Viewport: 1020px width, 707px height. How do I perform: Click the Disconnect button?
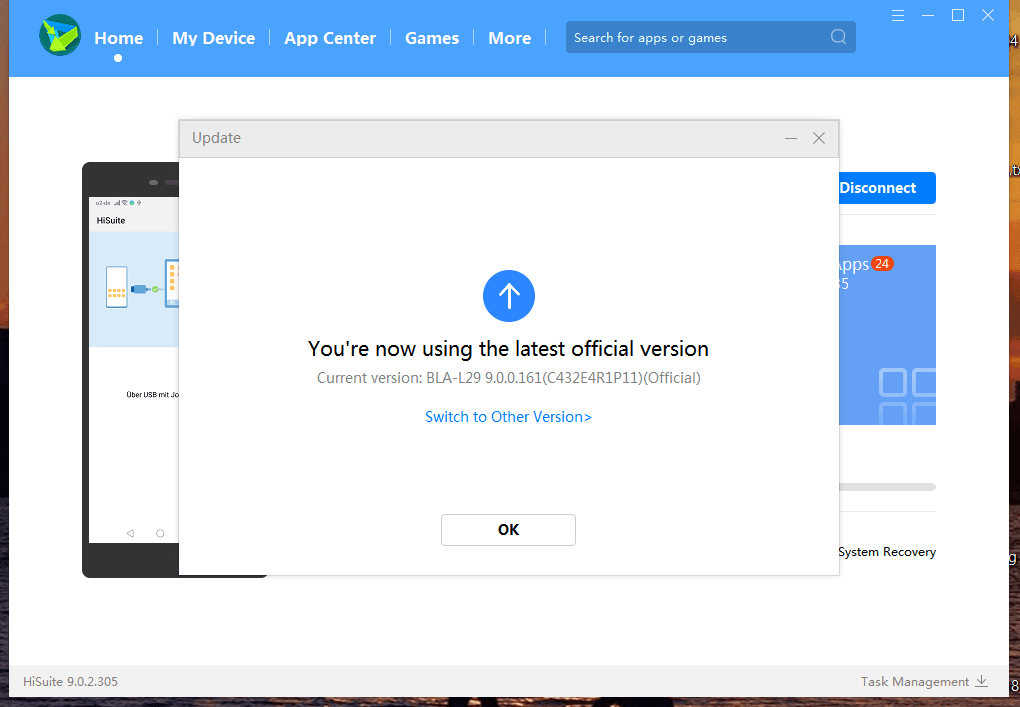click(887, 188)
